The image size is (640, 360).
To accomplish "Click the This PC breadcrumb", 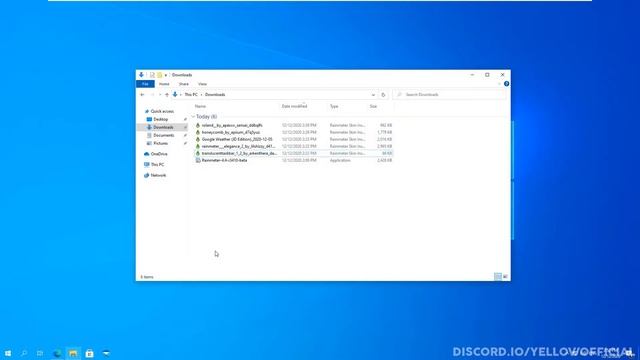I will pyautogui.click(x=191, y=95).
